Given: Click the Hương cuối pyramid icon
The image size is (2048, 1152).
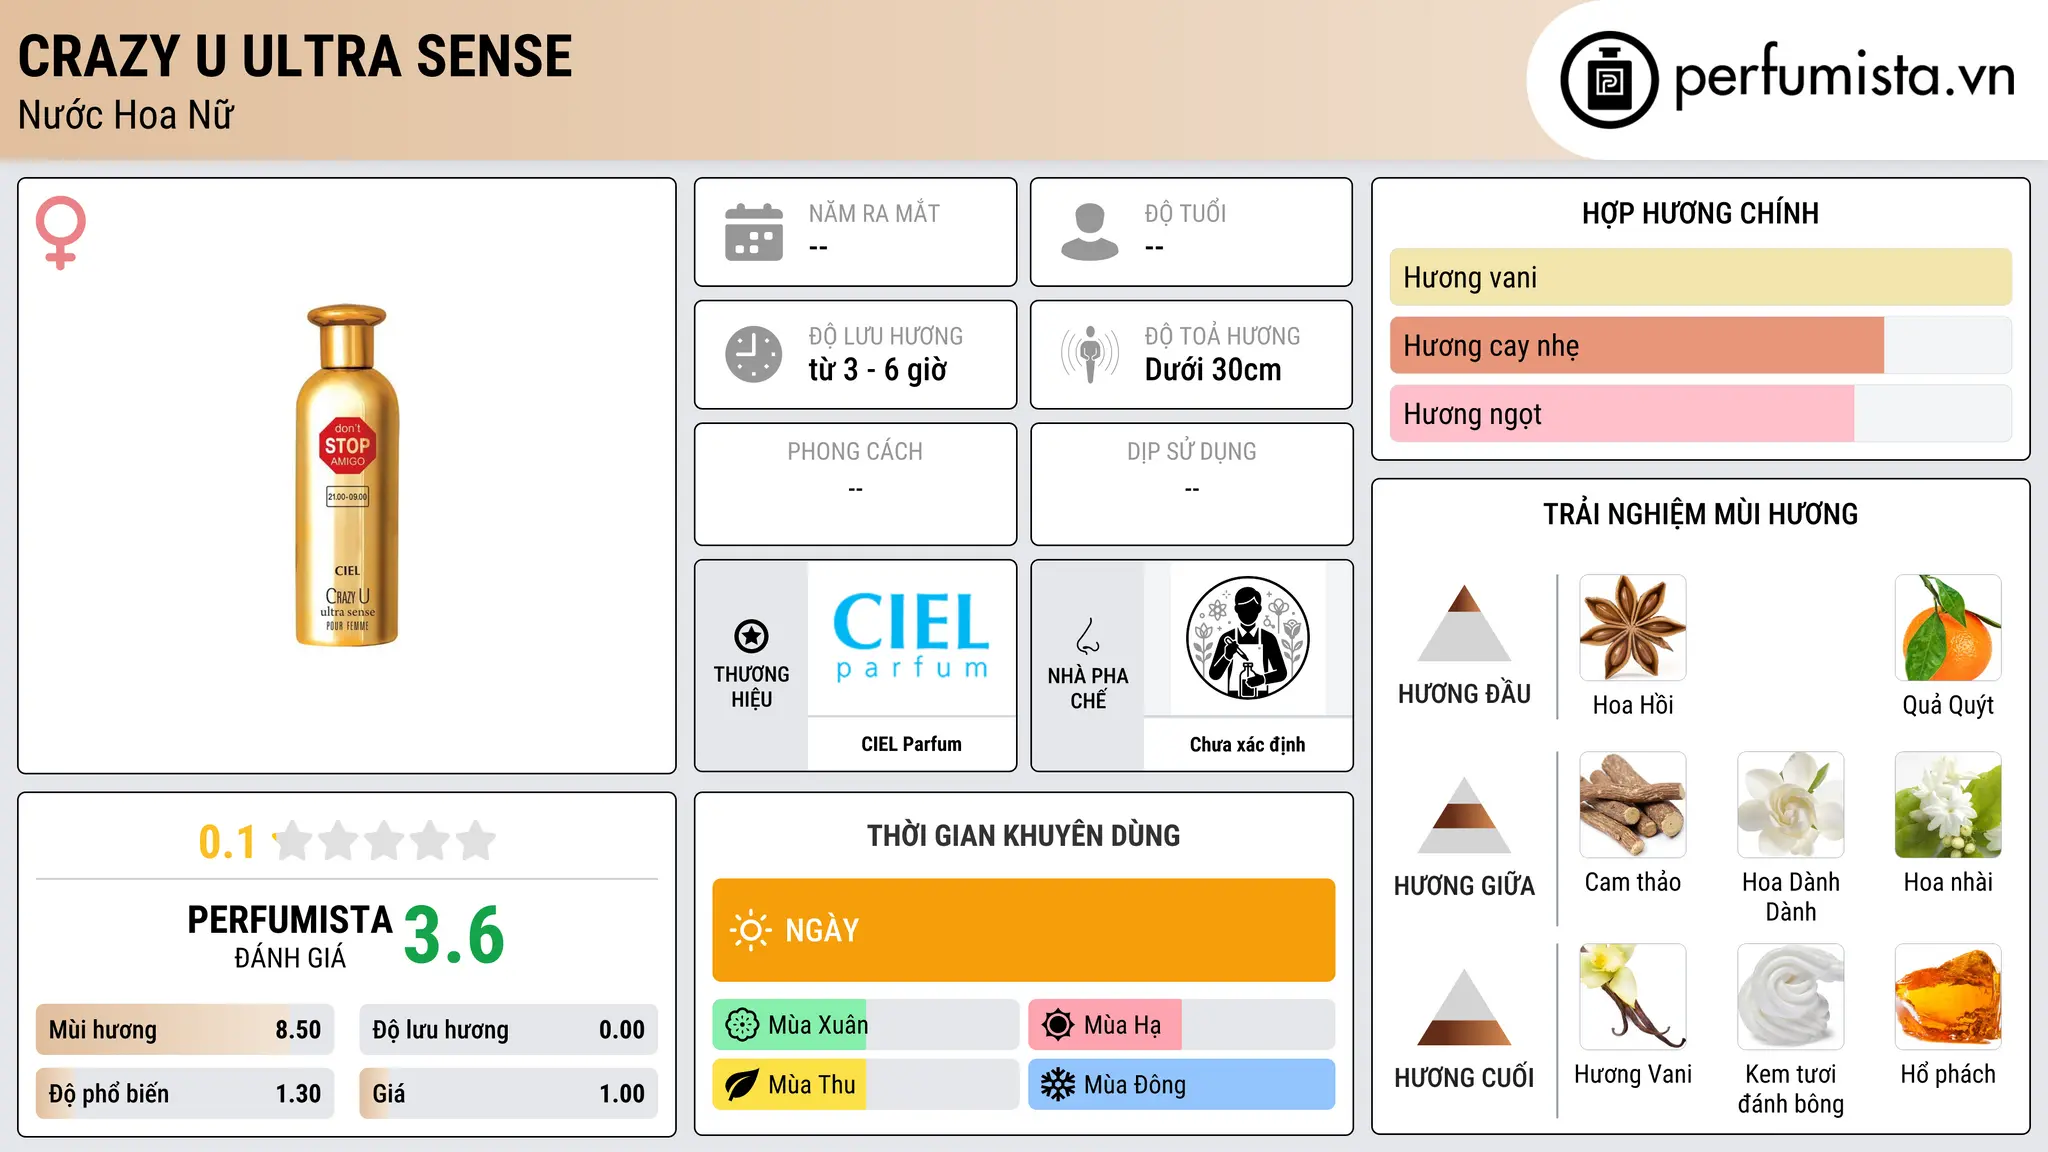Looking at the screenshot, I should point(1465,1007).
